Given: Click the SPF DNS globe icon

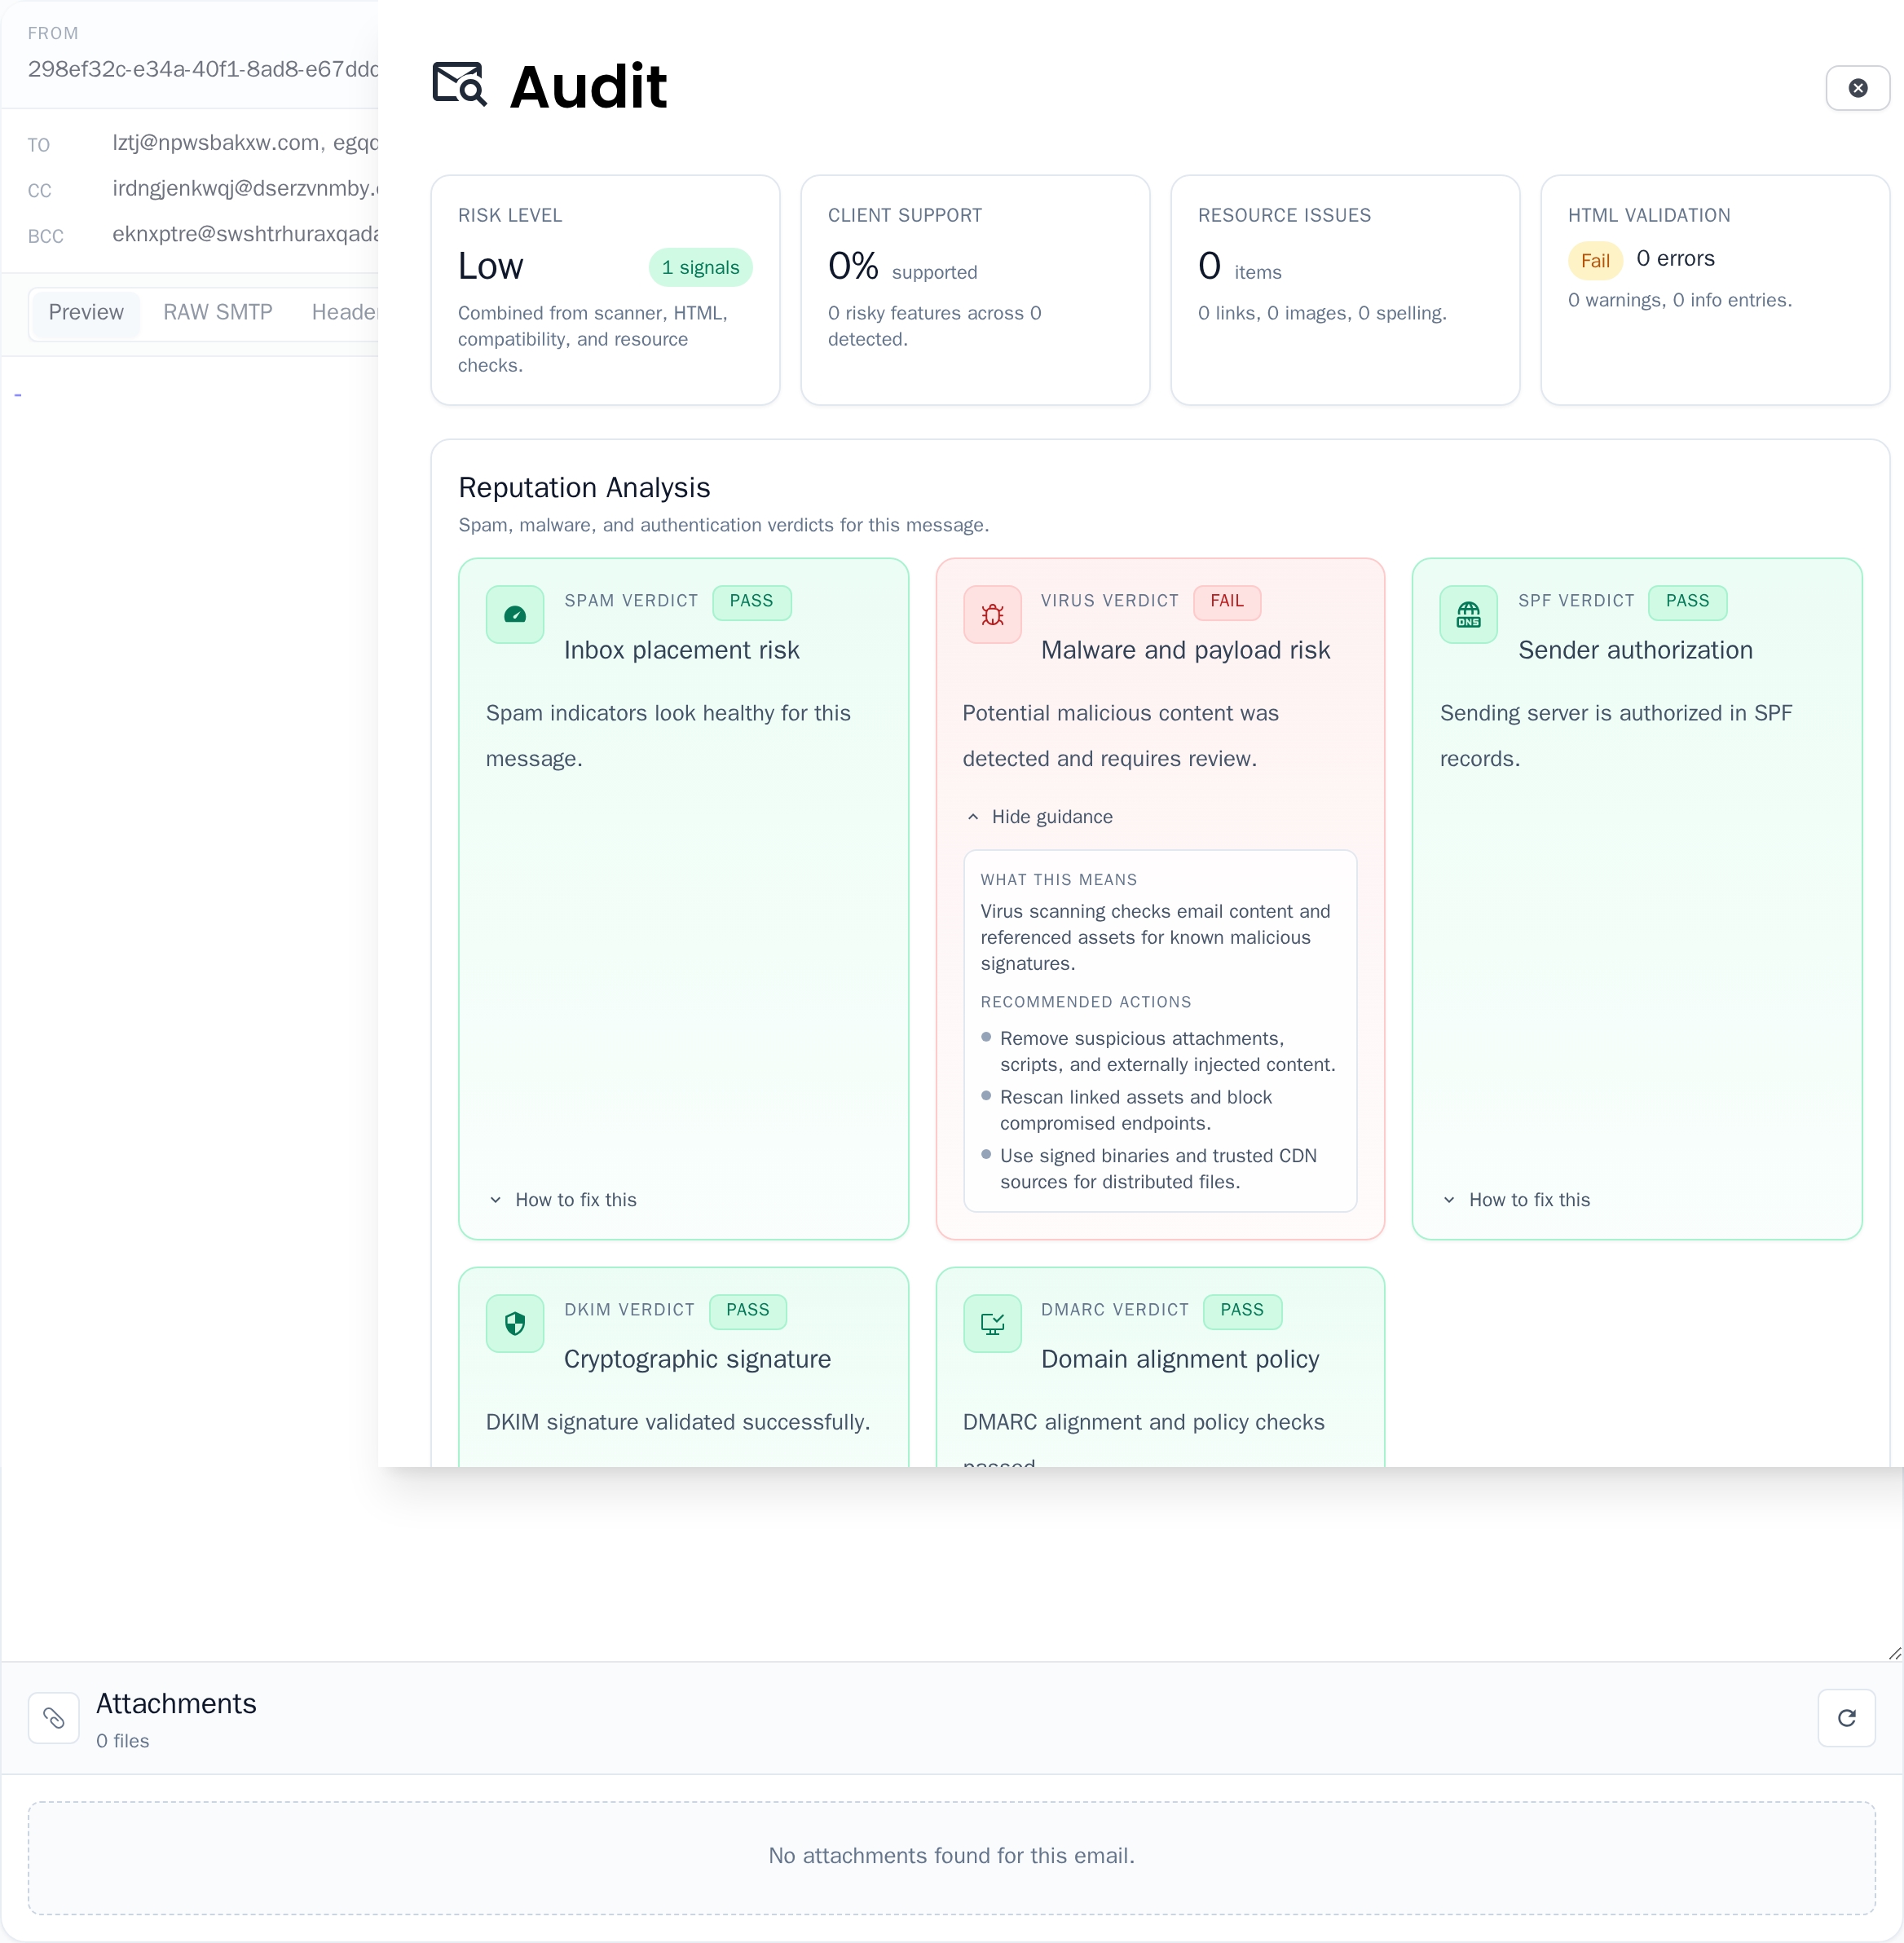Looking at the screenshot, I should coord(1468,614).
